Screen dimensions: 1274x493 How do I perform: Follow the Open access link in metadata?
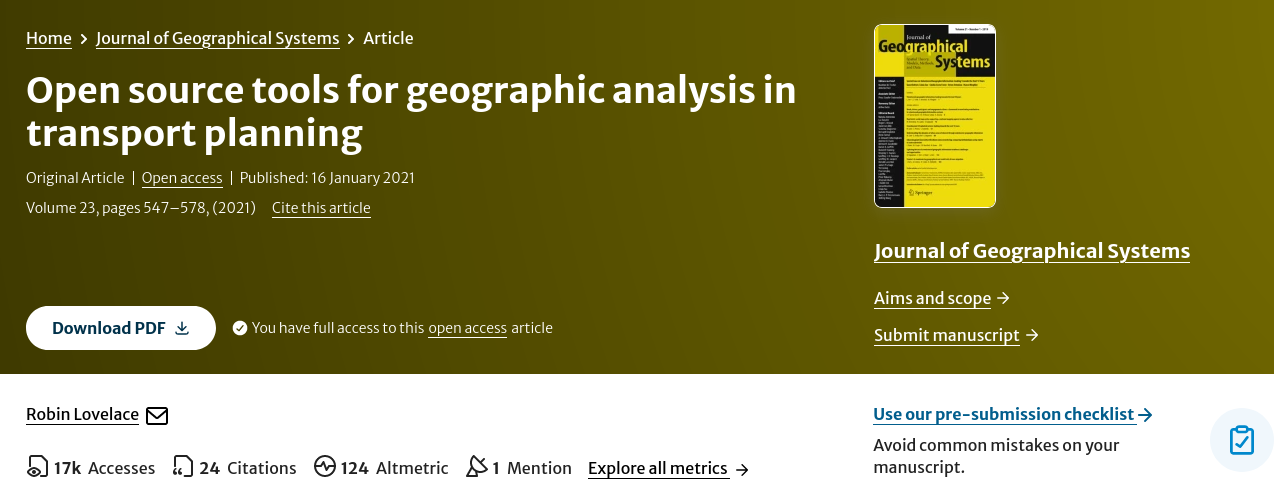[182, 178]
